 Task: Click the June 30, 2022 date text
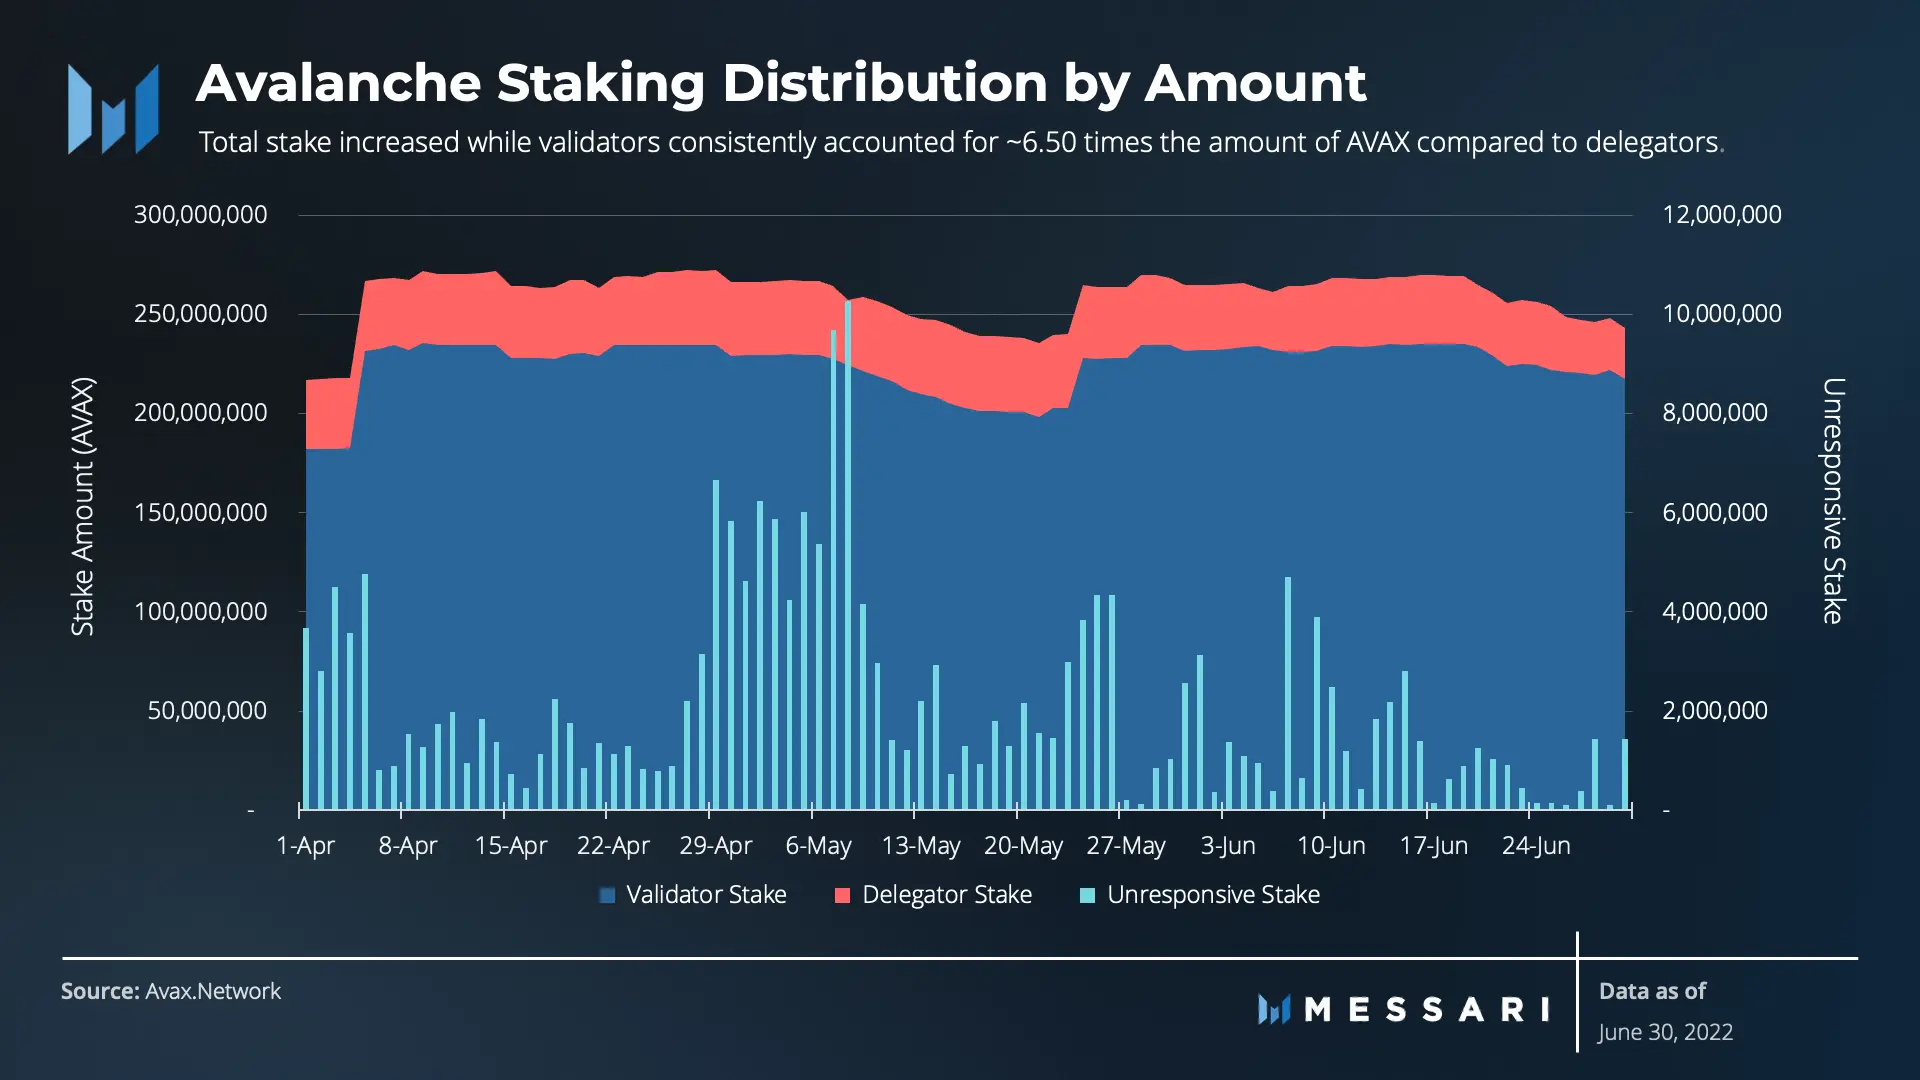pyautogui.click(x=1665, y=1032)
